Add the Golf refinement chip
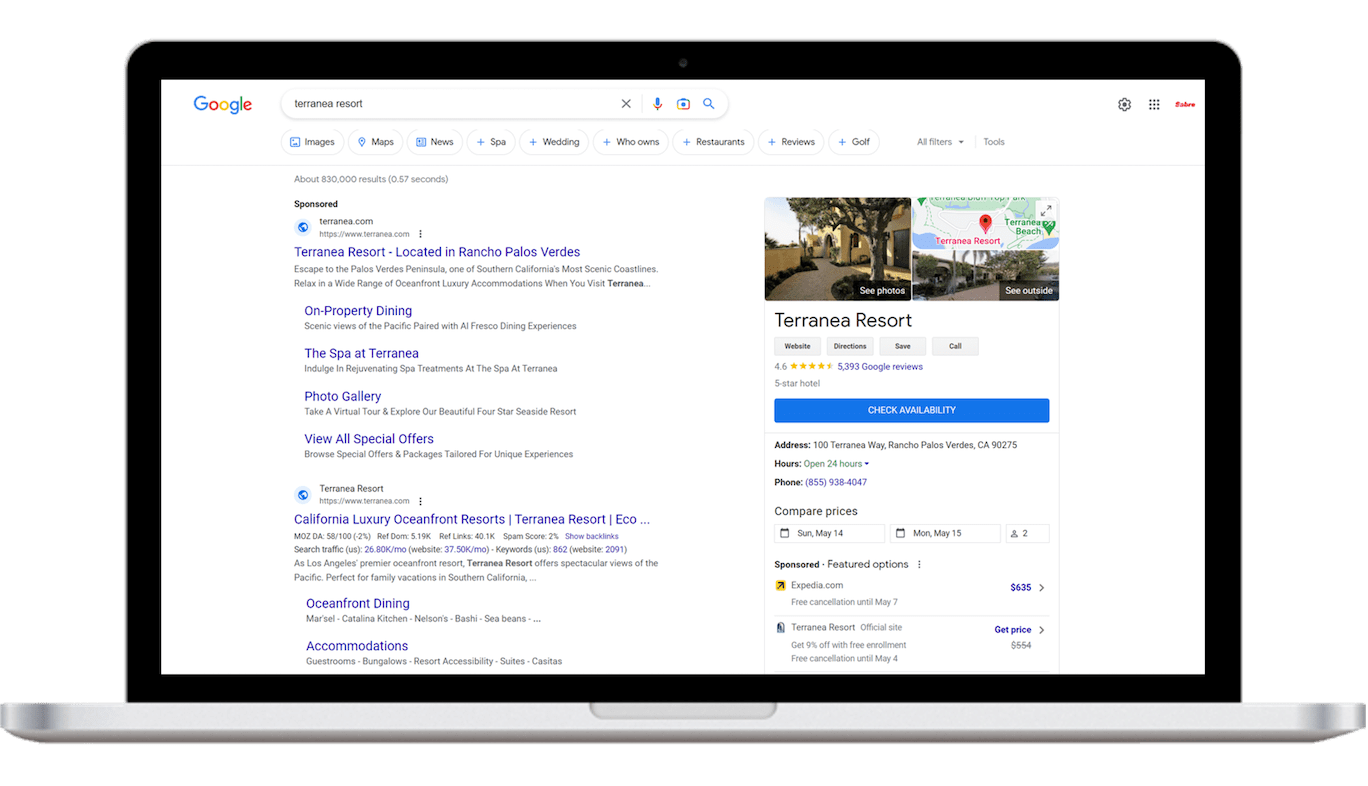1368x786 pixels. point(853,142)
